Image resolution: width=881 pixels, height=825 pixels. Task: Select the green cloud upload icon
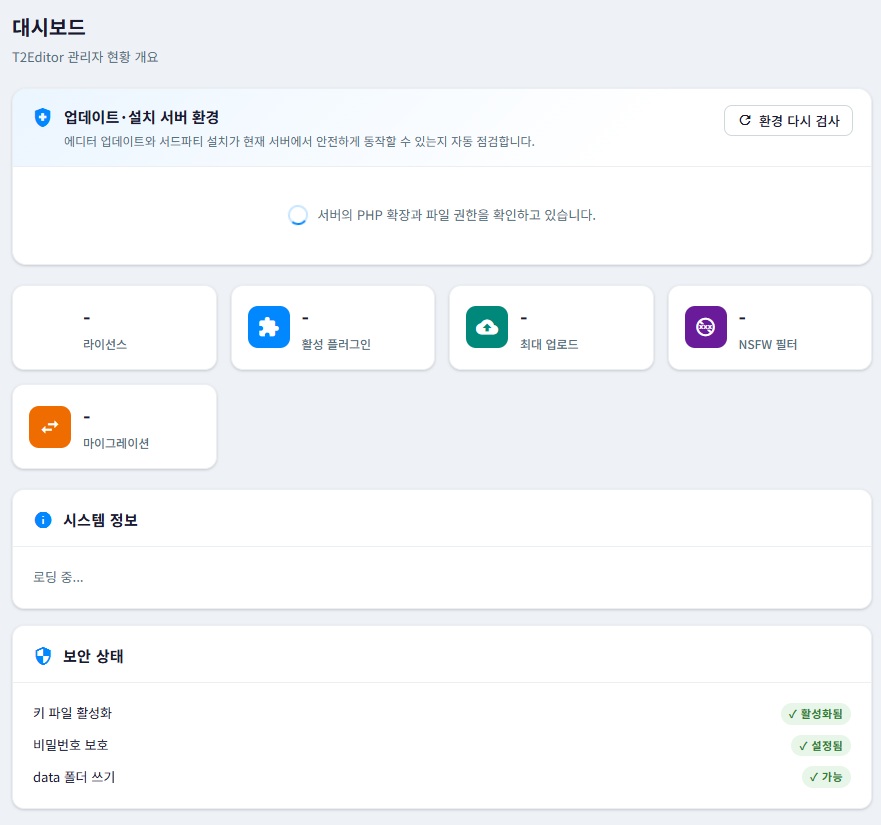point(487,327)
